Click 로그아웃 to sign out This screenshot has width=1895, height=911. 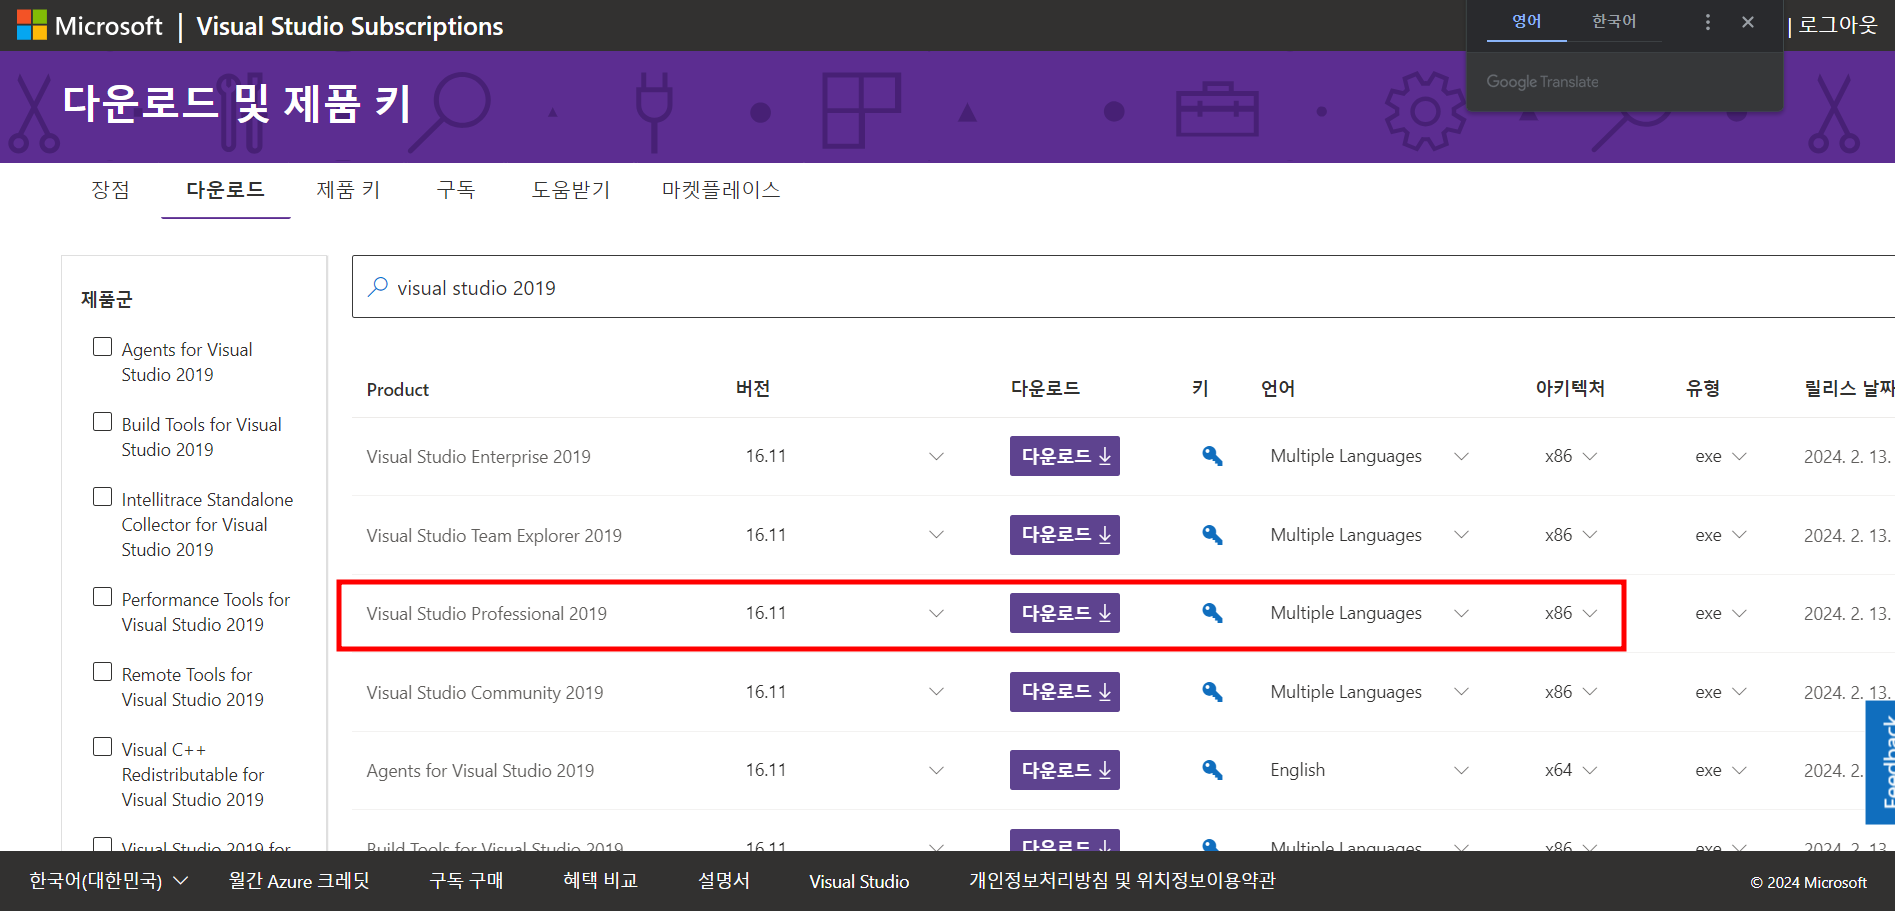(x=1838, y=25)
